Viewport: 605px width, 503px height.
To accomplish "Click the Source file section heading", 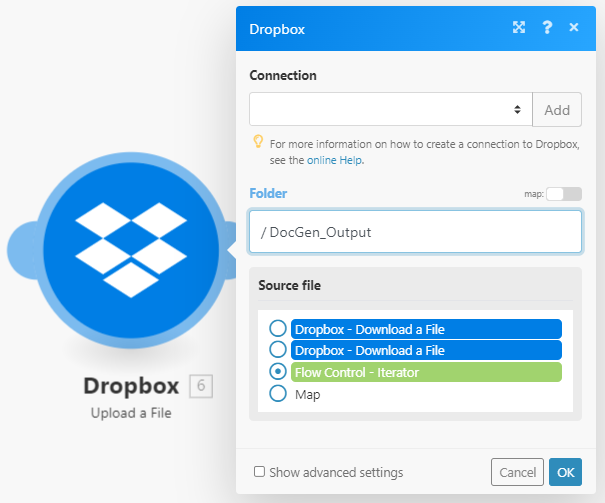I will click(289, 285).
